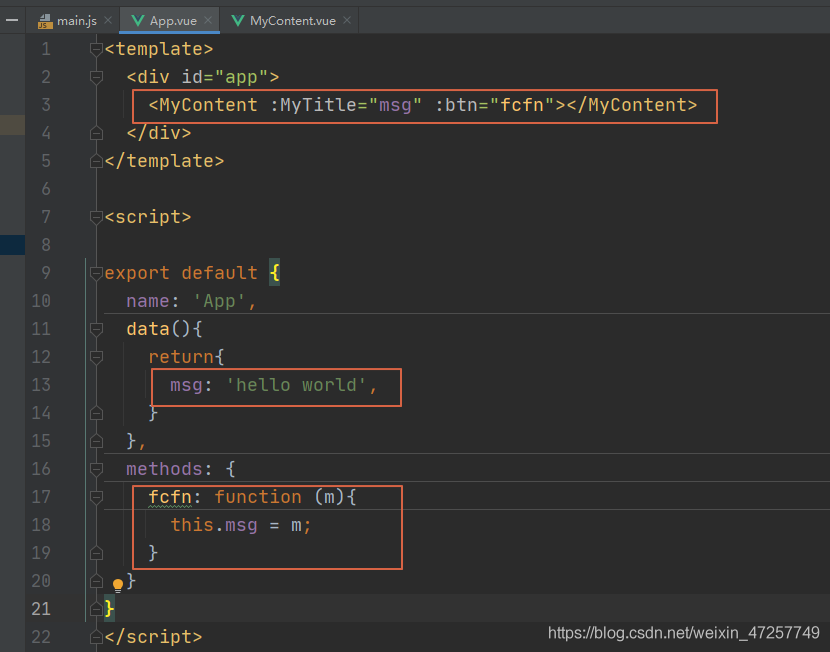Click the export keyword on line 9

137,273
